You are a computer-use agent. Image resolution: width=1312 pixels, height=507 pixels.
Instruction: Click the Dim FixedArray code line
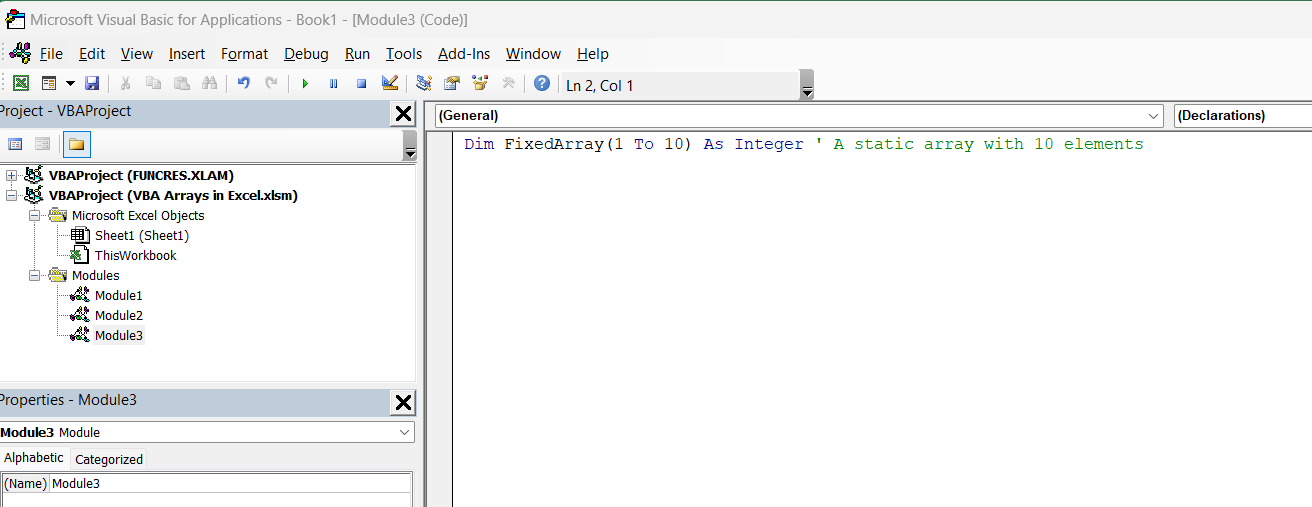pyautogui.click(x=803, y=144)
